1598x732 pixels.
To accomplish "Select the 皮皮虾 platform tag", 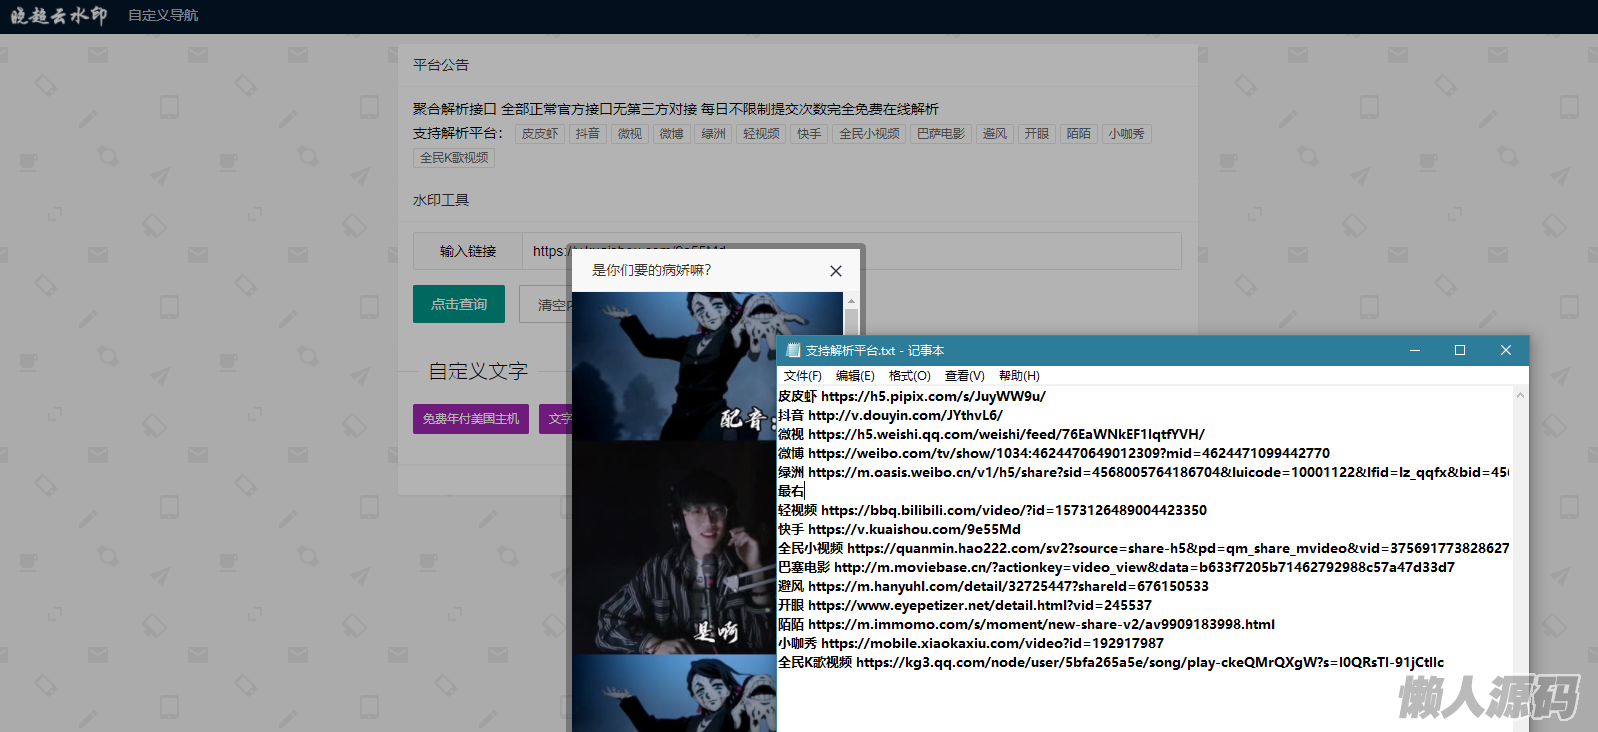I will (540, 134).
